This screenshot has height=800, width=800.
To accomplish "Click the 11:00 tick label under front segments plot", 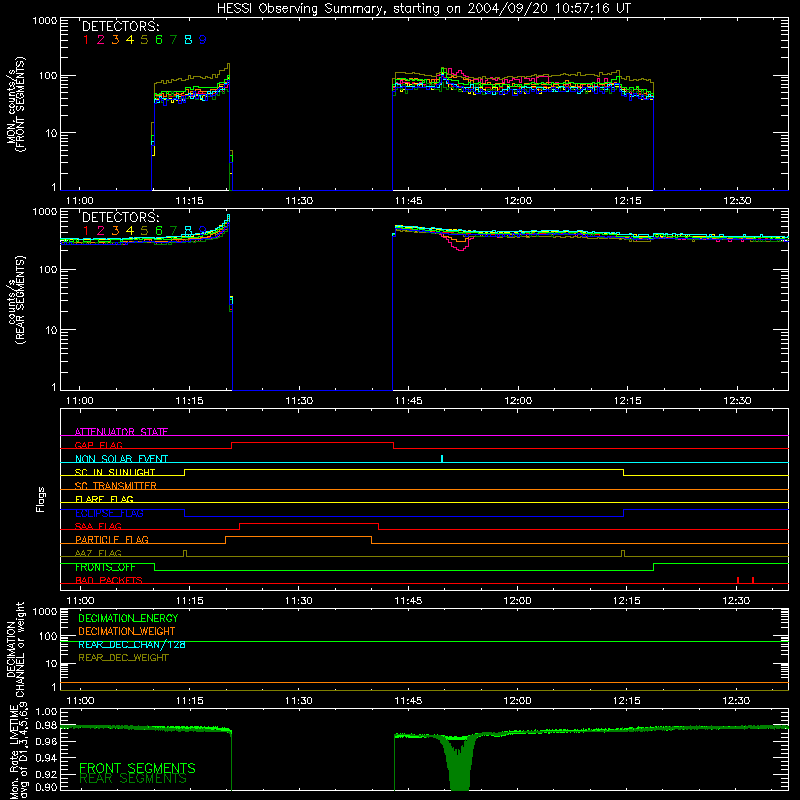I will (80, 201).
